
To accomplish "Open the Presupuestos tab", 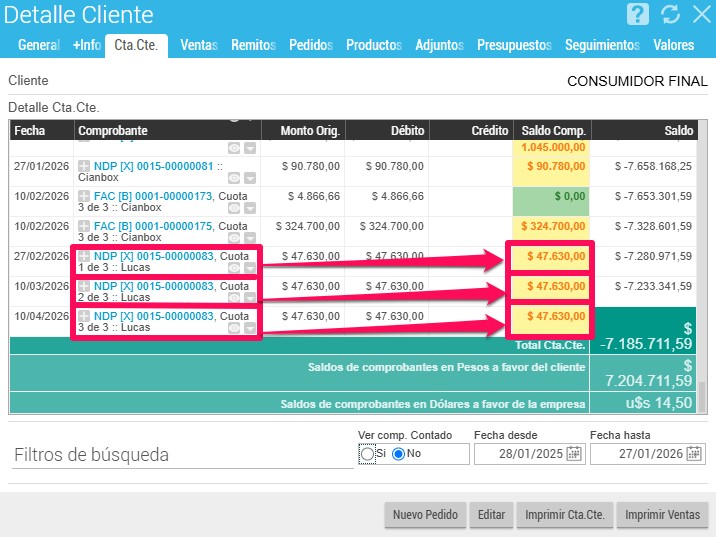I will (514, 45).
